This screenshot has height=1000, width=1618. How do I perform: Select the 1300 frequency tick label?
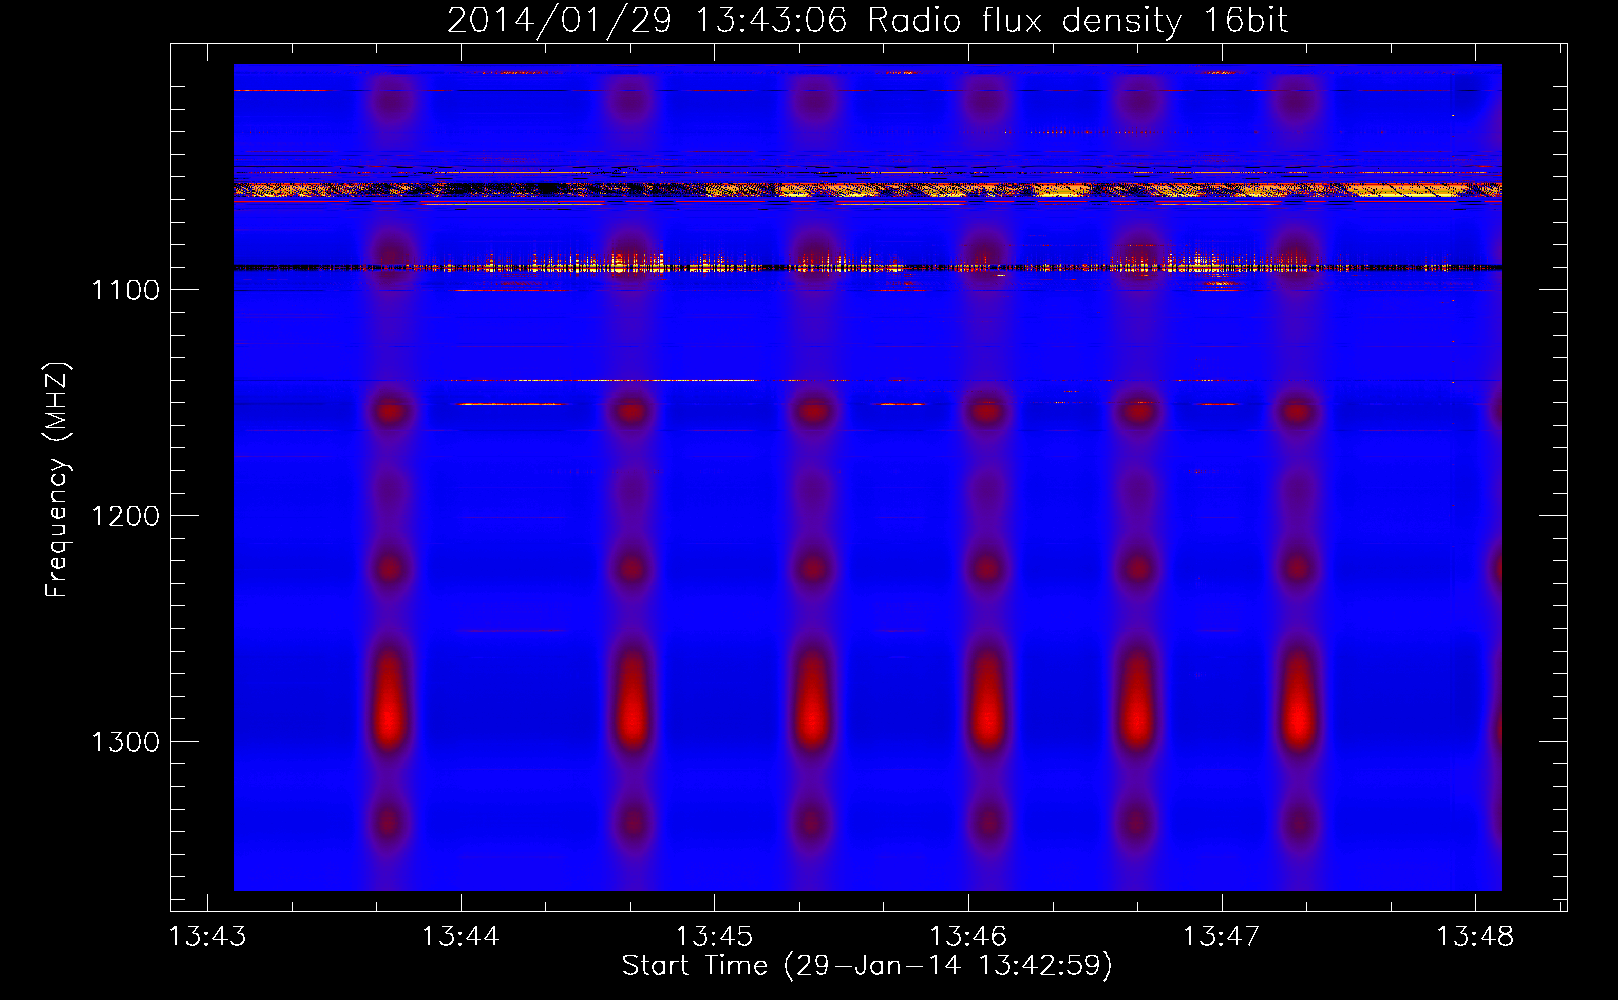coord(126,742)
